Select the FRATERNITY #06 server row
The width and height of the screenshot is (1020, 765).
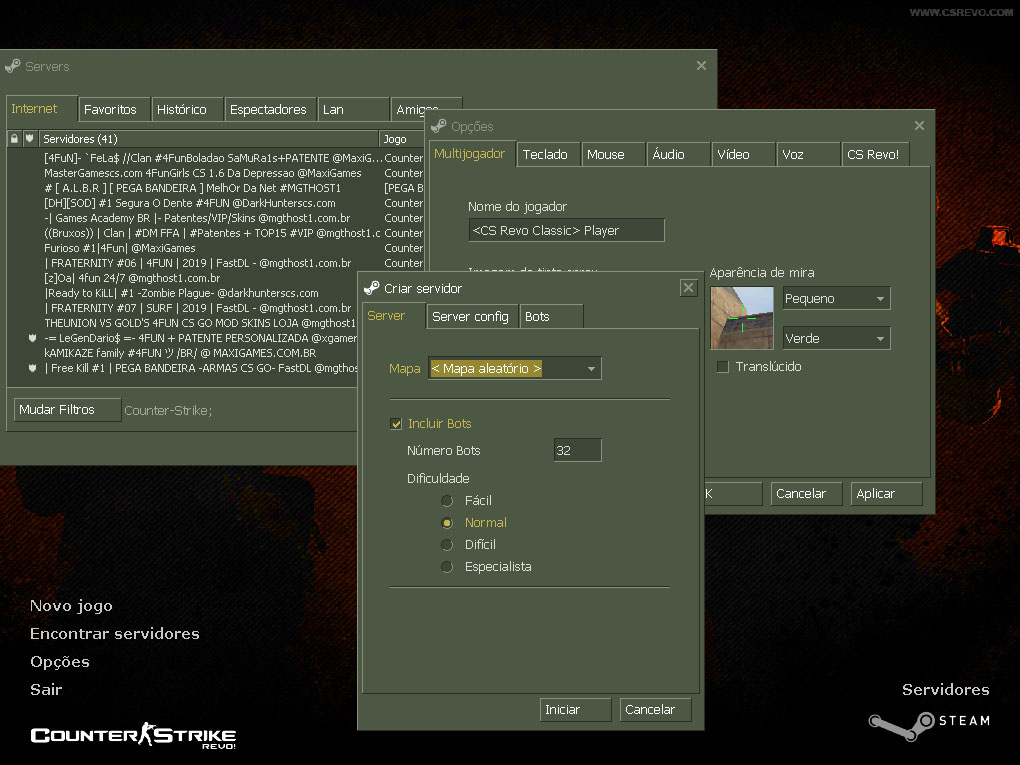pyautogui.click(x=215, y=263)
